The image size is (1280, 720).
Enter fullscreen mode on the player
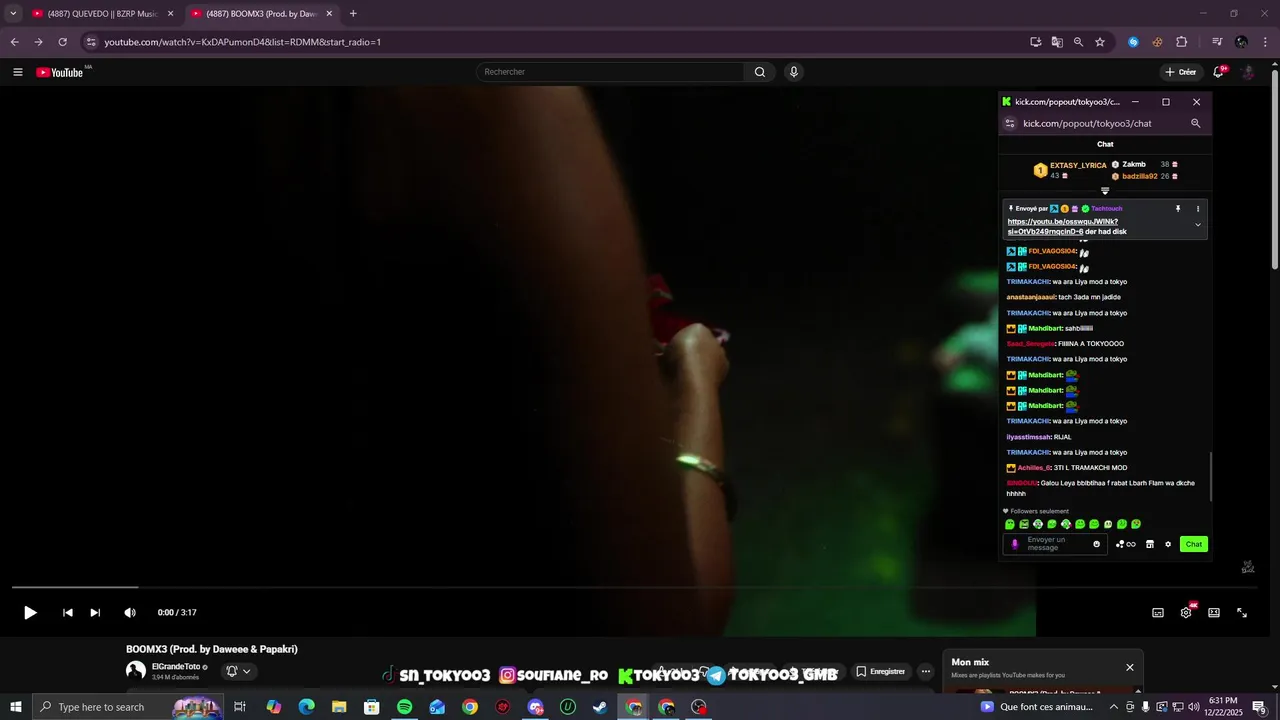(x=1242, y=613)
